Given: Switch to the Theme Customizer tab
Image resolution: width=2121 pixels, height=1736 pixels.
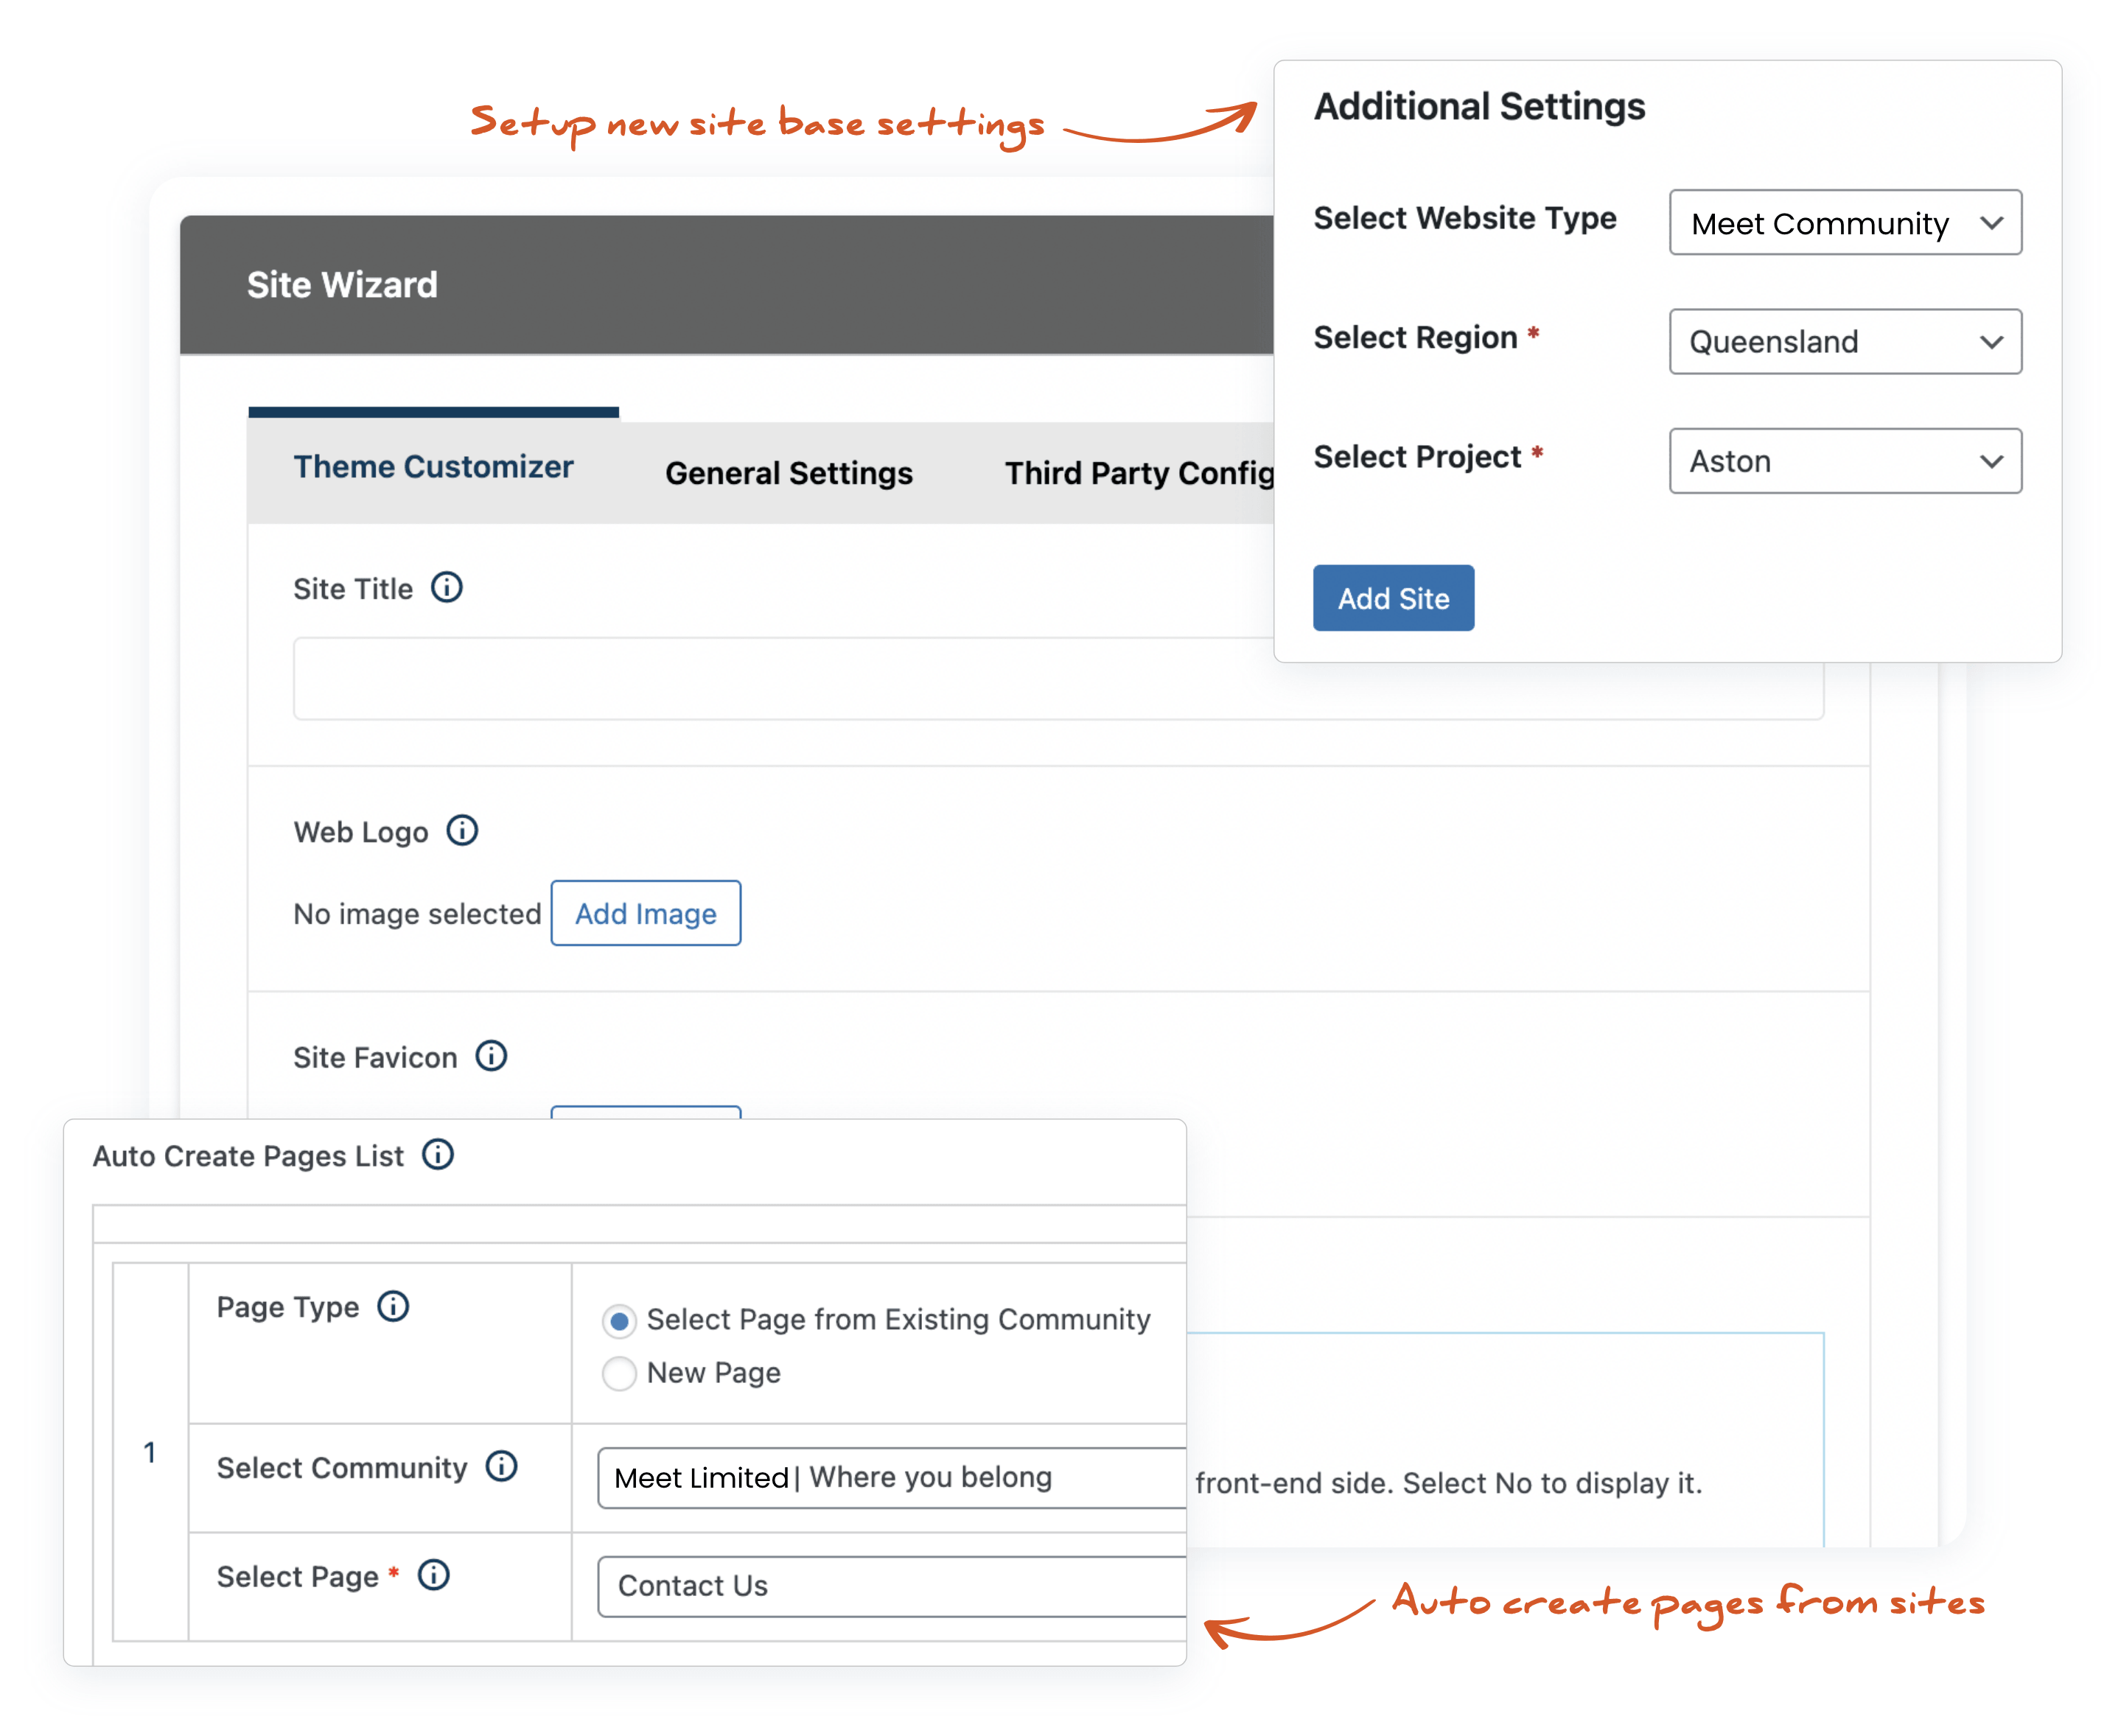Looking at the screenshot, I should coord(433,466).
